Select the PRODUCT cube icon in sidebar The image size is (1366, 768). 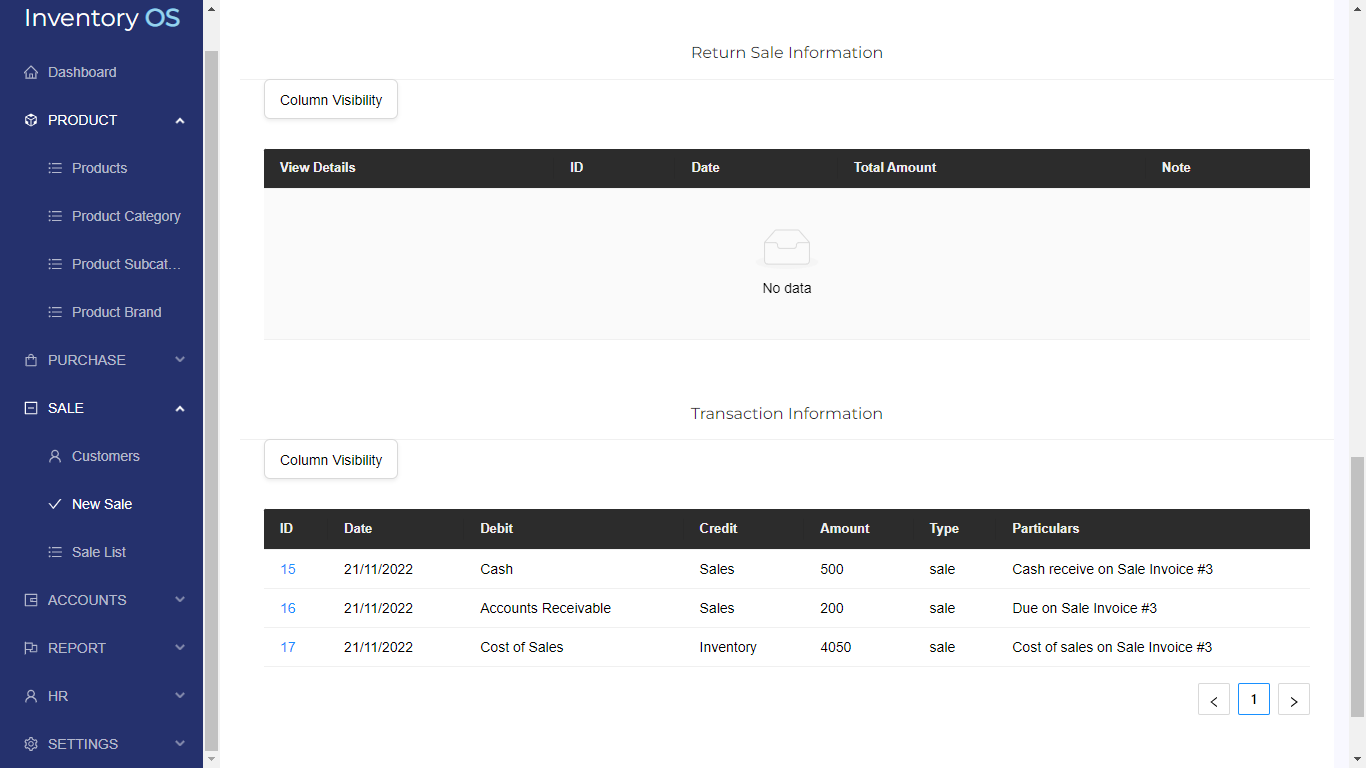[x=30, y=119]
